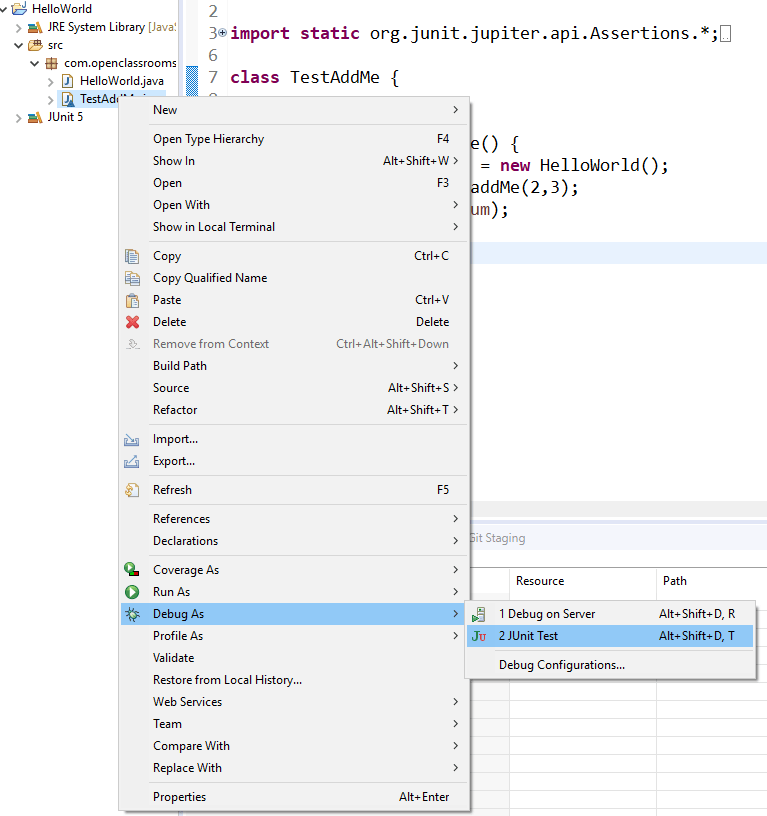
Task: Open the Open With submenu
Action: click(x=295, y=205)
